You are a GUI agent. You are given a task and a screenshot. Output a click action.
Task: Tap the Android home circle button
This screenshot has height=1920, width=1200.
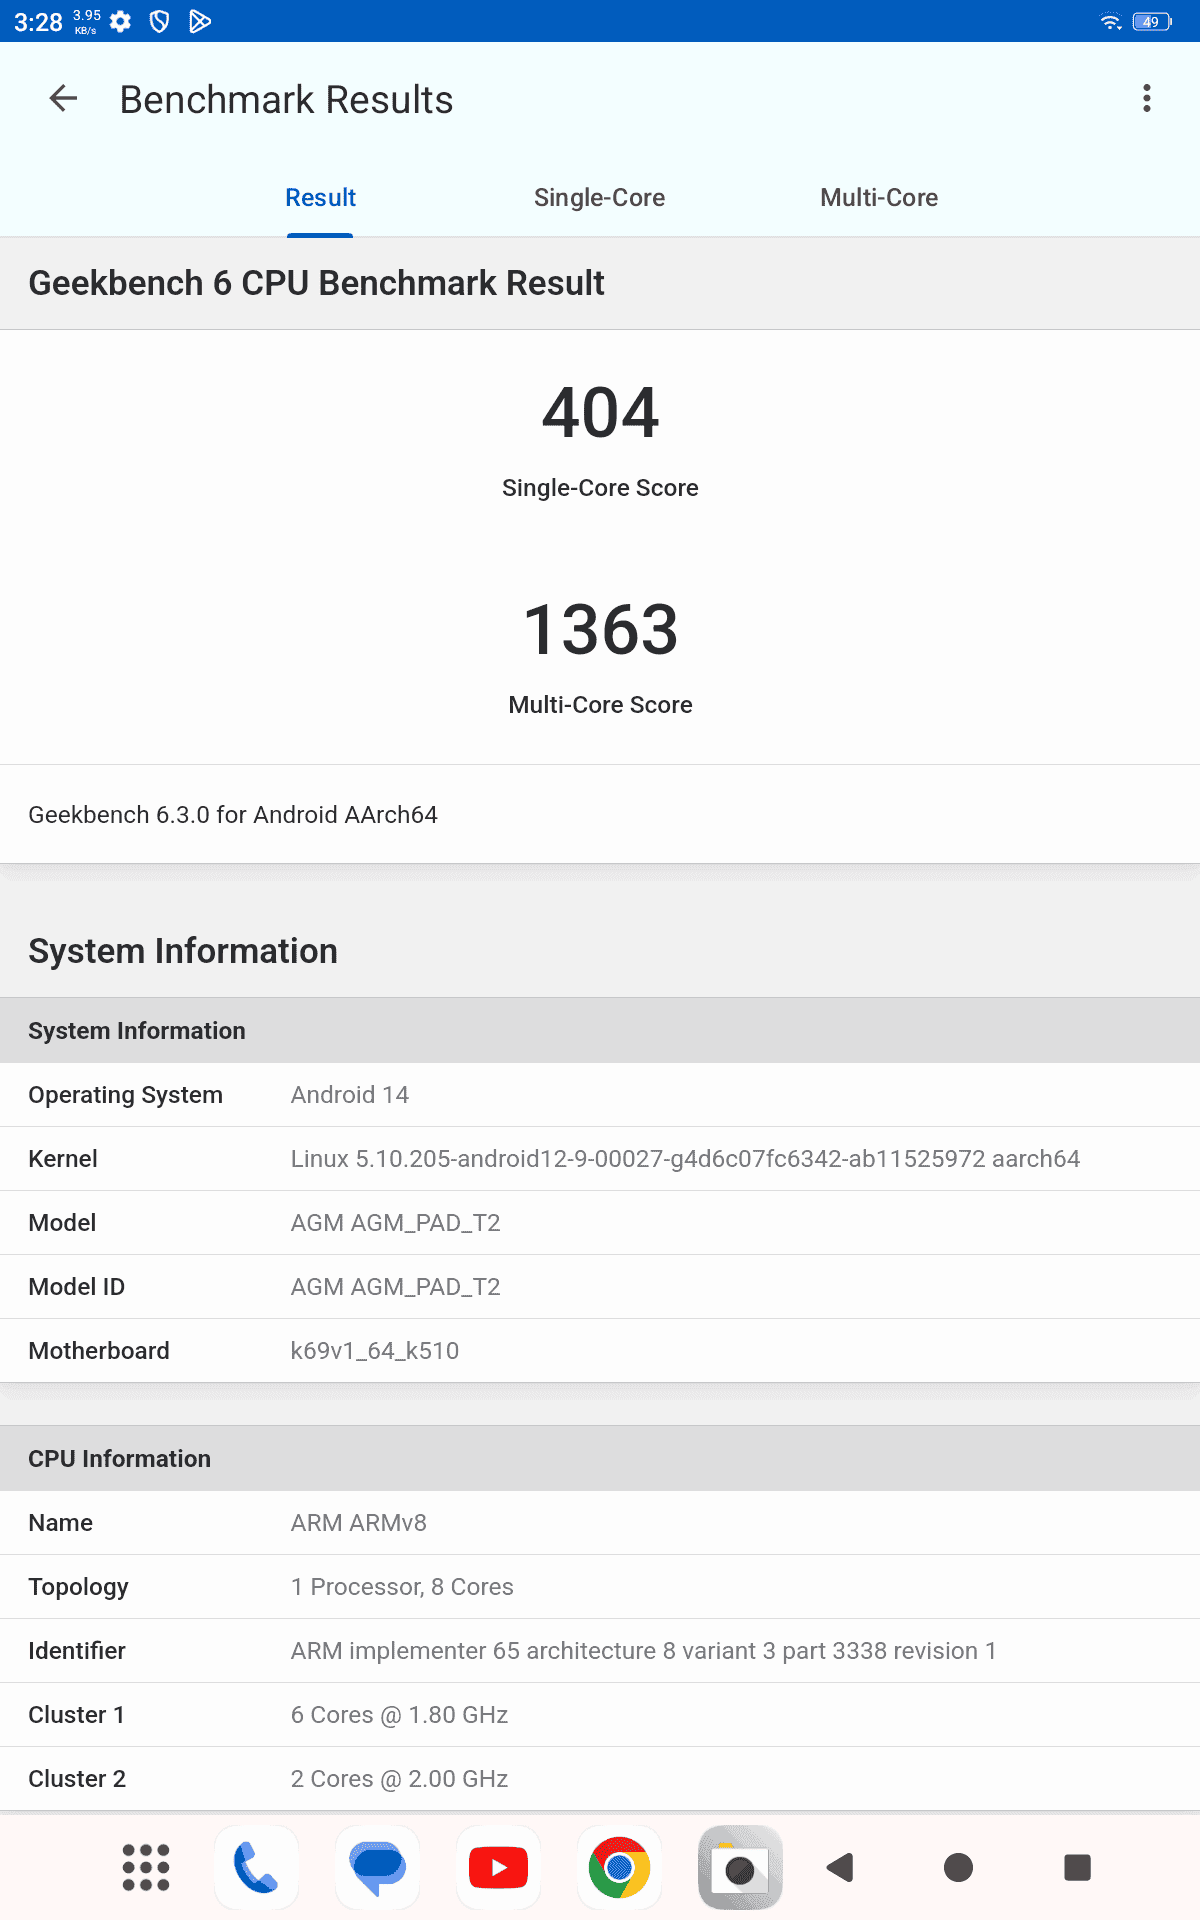958,1867
